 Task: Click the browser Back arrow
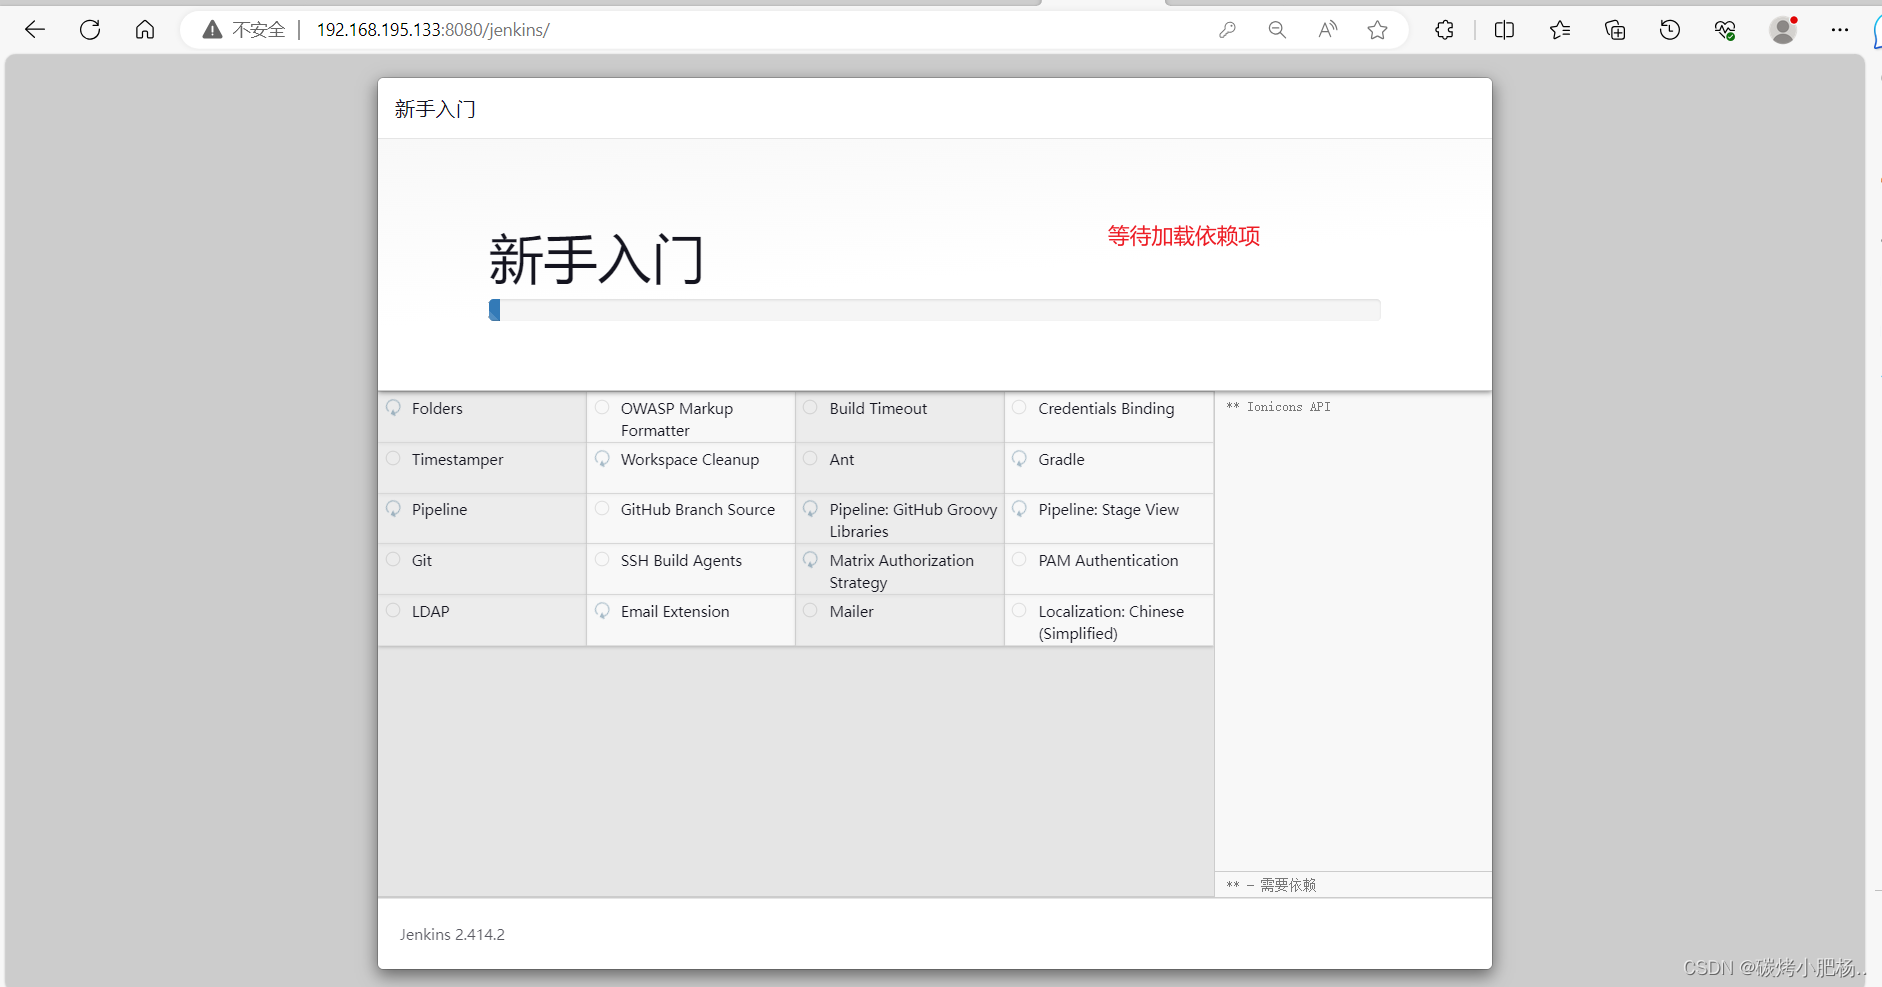[x=35, y=30]
